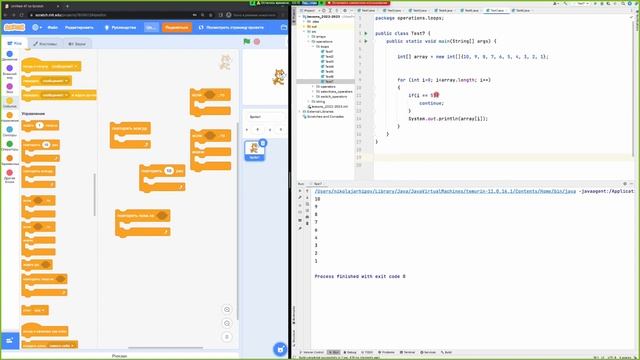Screen dimensions: 640x360
Task: Select the Другие блоки category circle
Action: point(9,173)
